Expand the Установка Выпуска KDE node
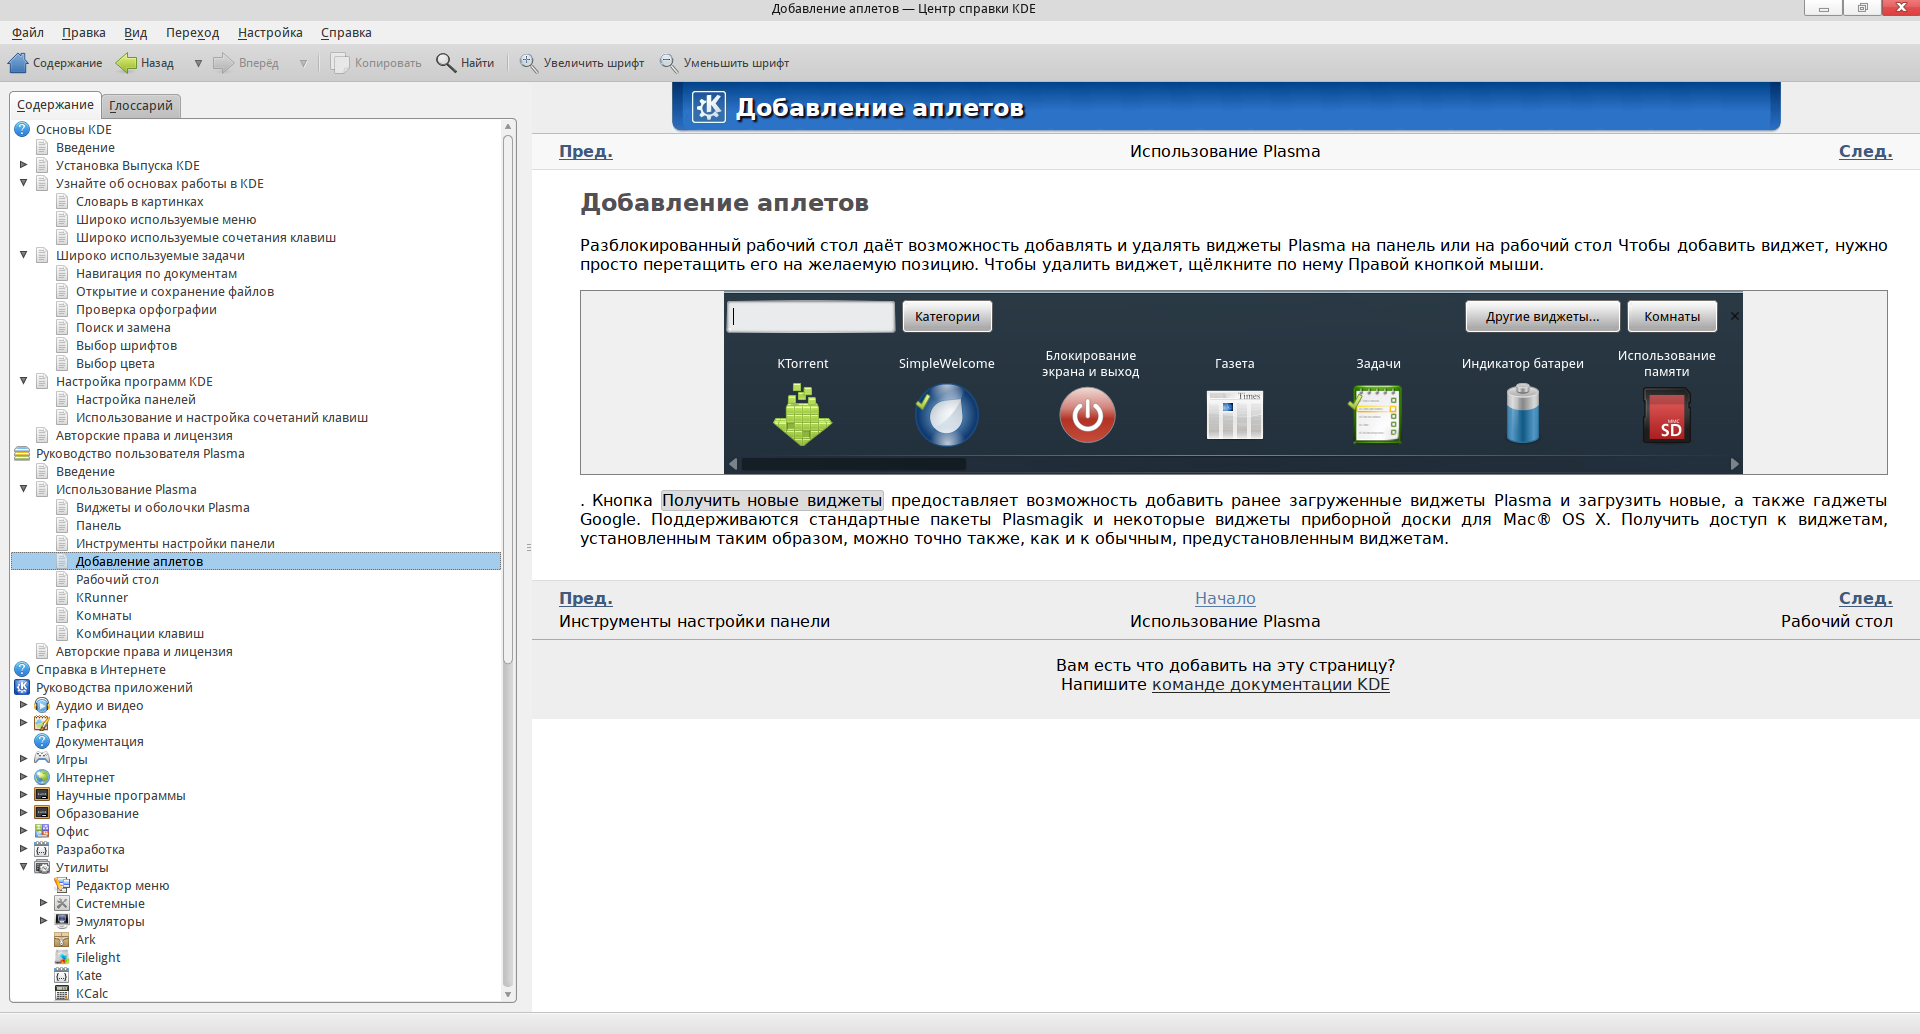This screenshot has height=1034, width=1920. (x=24, y=165)
